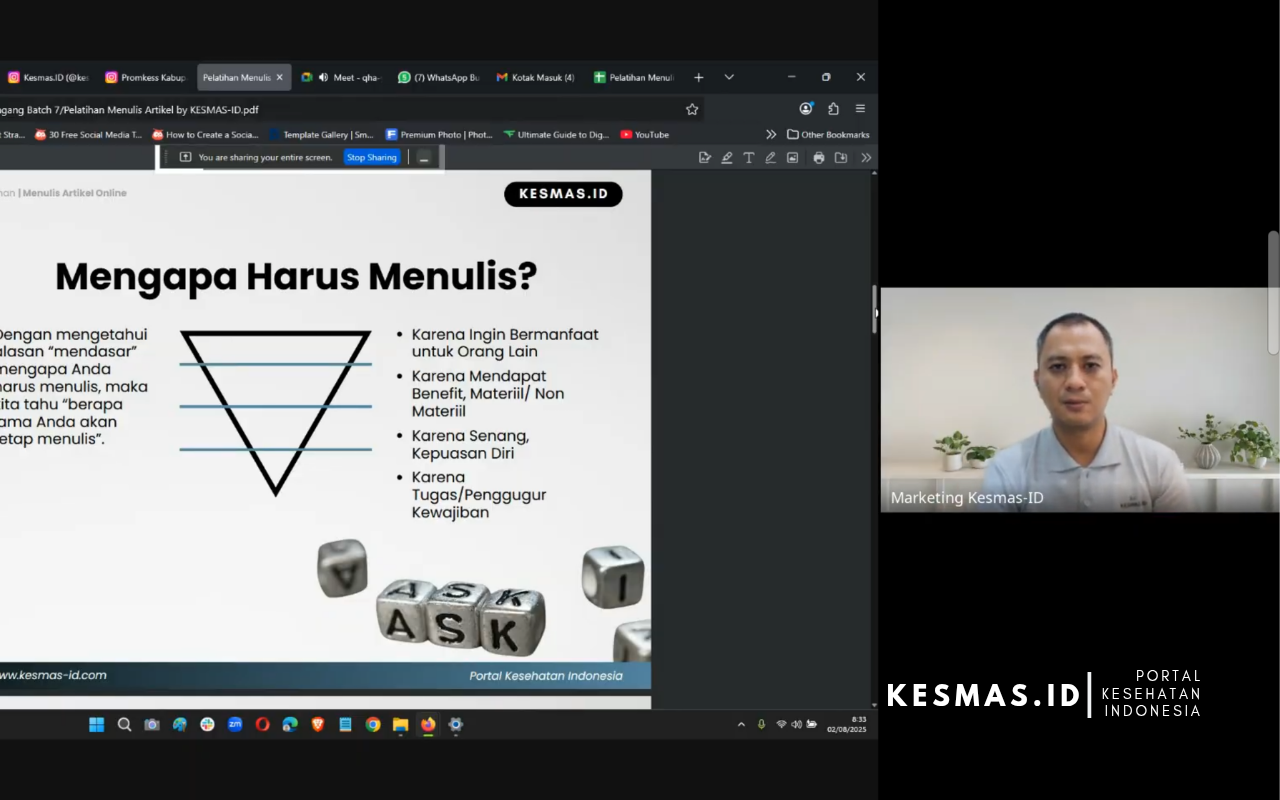This screenshot has height=800, width=1280.
Task: Open the Zoom app in taskbar
Action: (235, 725)
